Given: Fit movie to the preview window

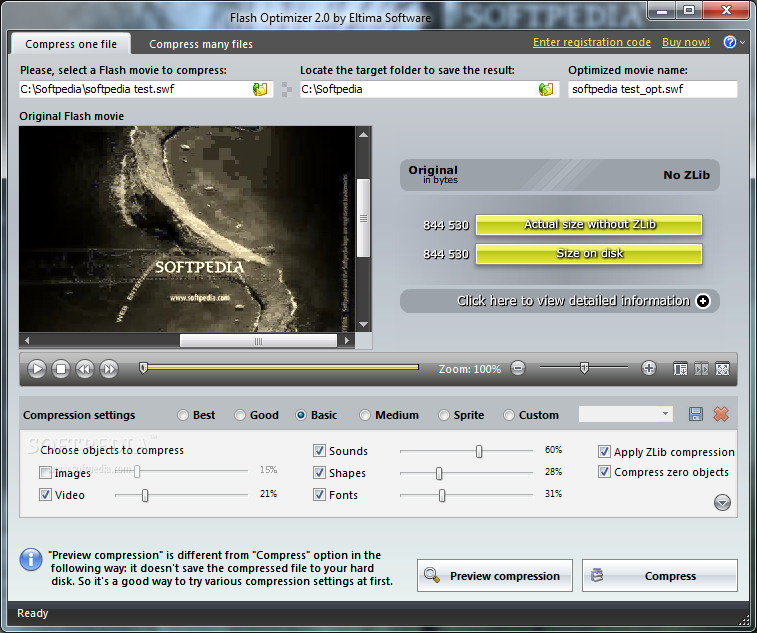Looking at the screenshot, I should (x=722, y=369).
